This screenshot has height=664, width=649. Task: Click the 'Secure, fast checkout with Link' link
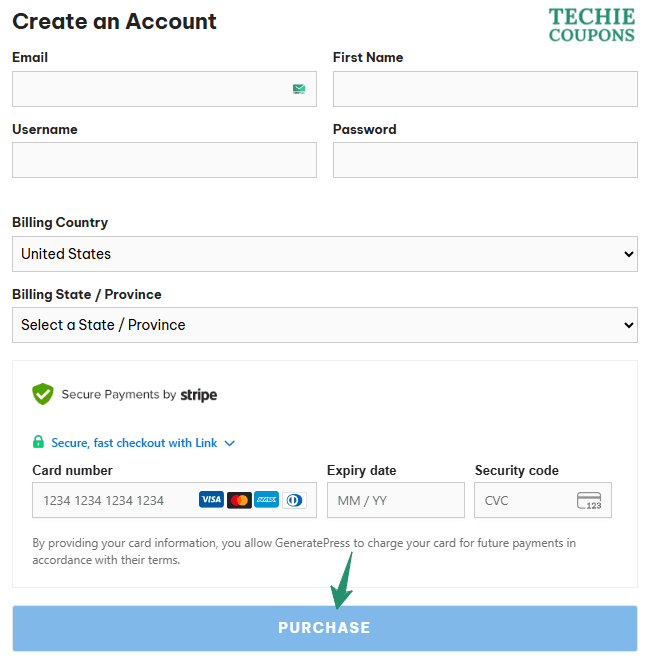[x=134, y=443]
